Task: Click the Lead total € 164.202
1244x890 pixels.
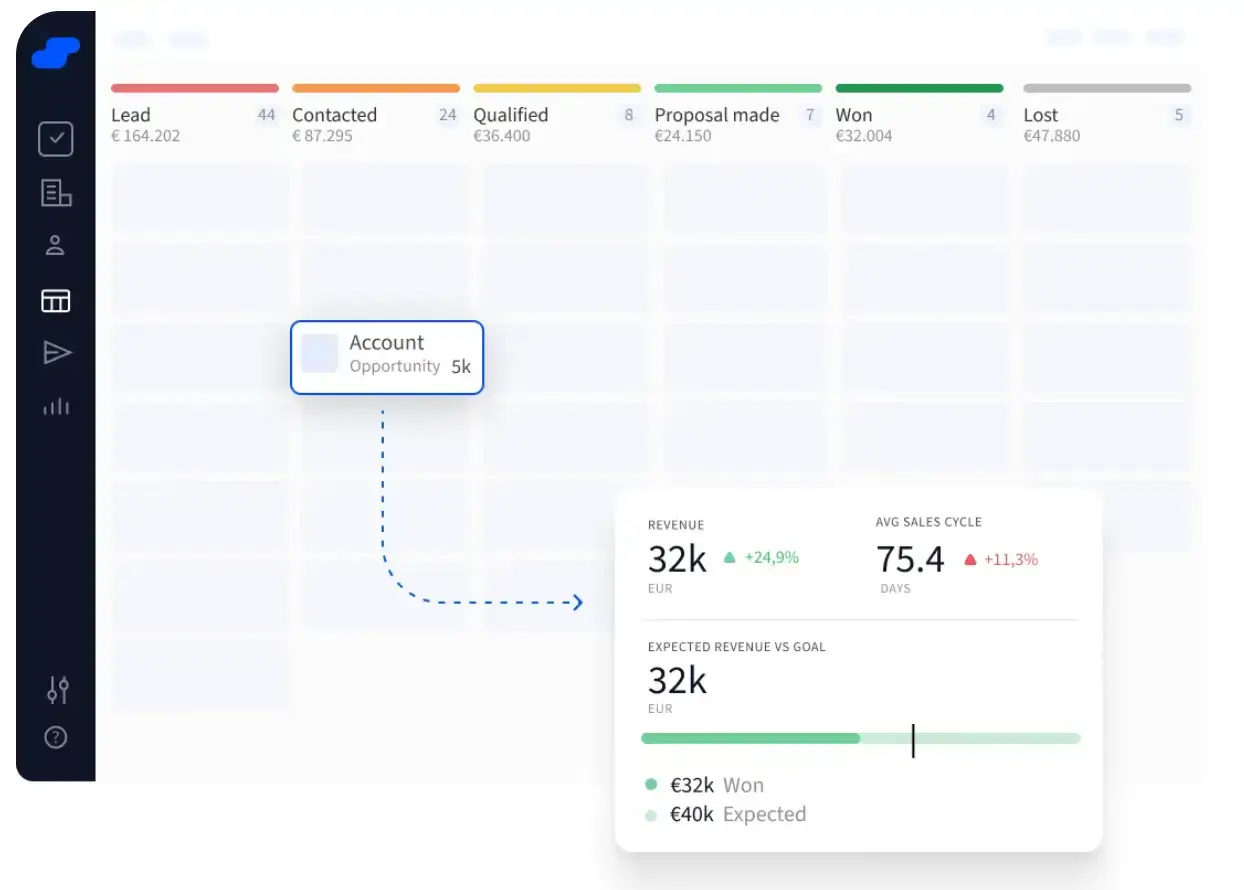Action: coord(146,136)
